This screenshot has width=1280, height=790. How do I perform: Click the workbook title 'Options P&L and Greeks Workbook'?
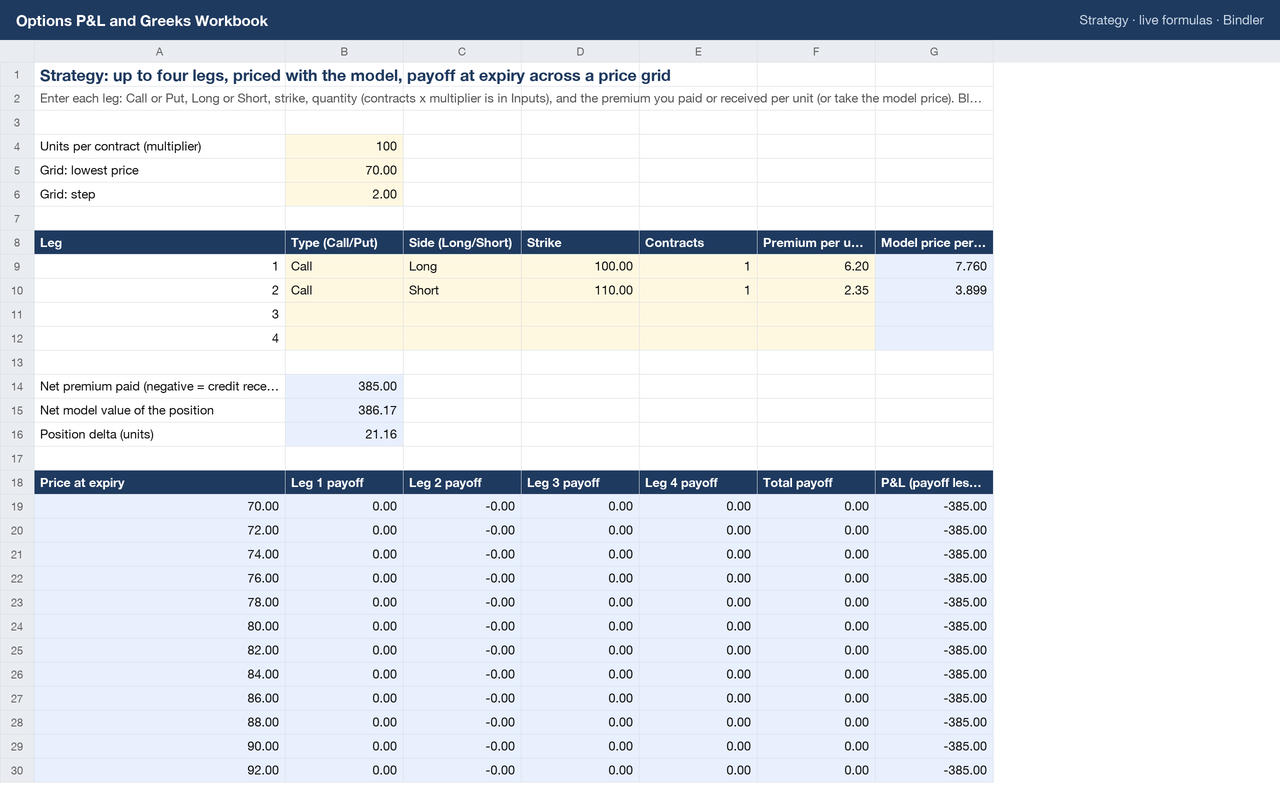tap(142, 20)
